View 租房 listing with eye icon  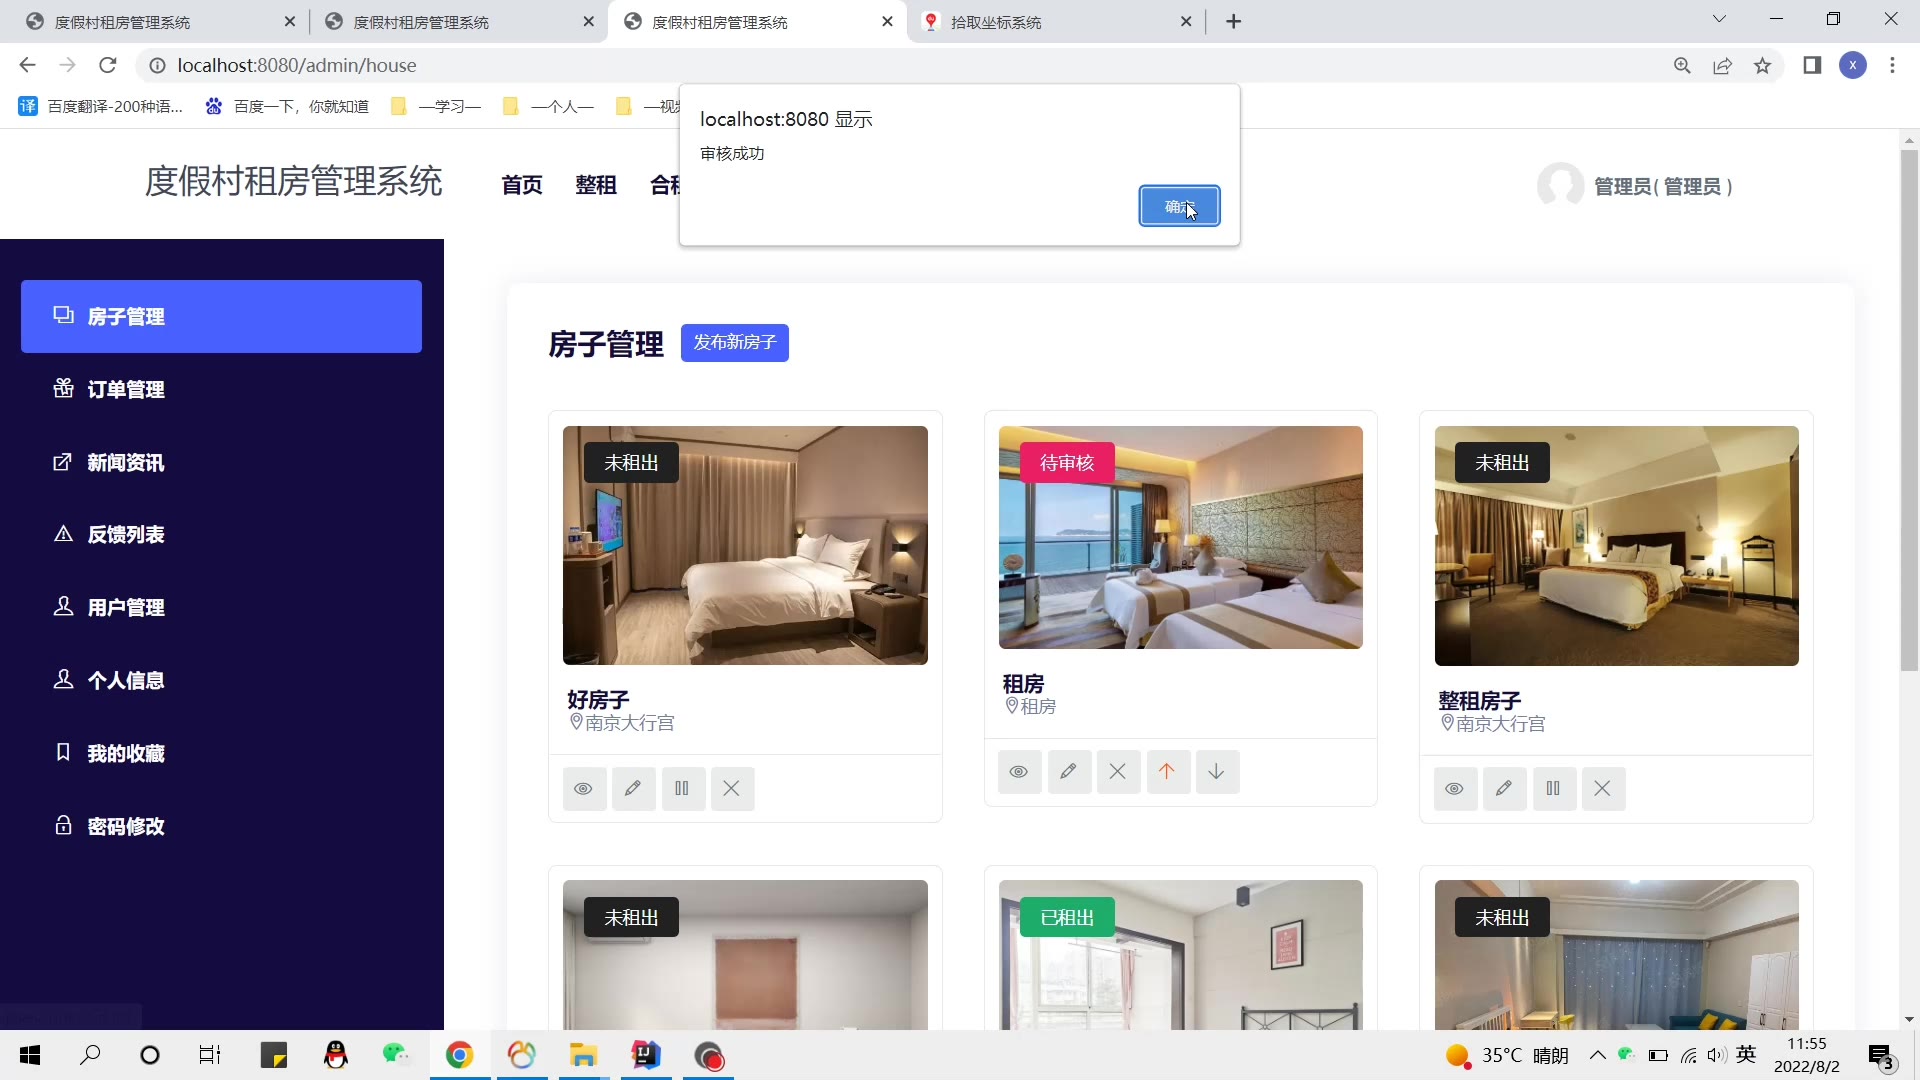[x=1019, y=772]
